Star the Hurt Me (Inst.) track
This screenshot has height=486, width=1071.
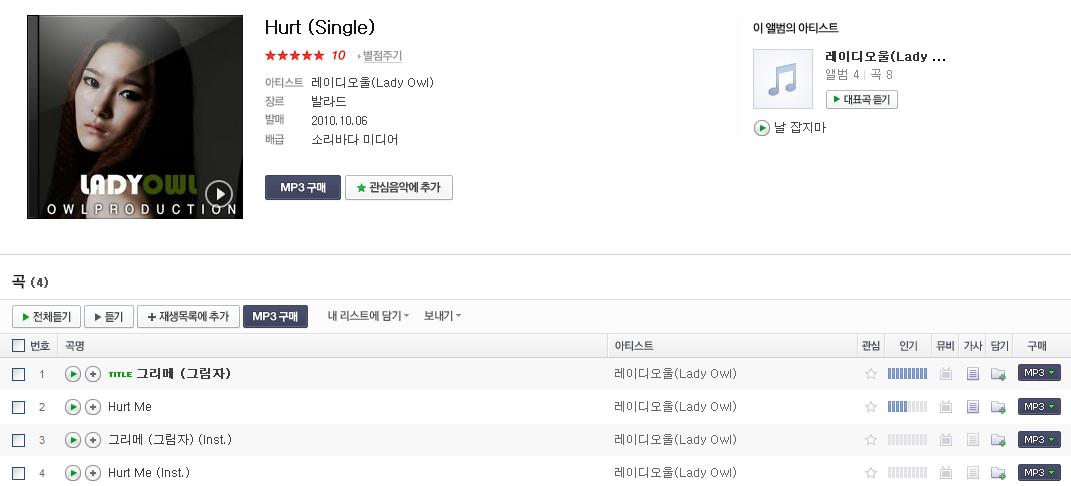(871, 473)
